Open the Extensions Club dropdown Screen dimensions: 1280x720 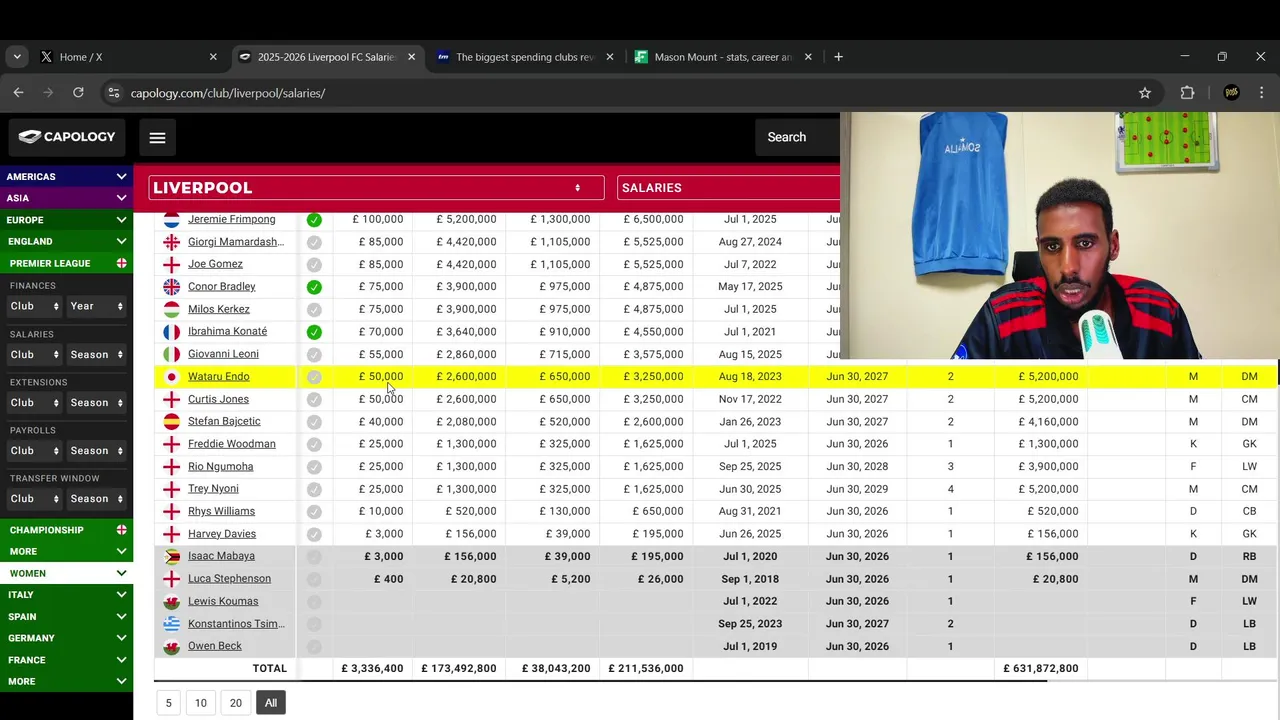(35, 402)
